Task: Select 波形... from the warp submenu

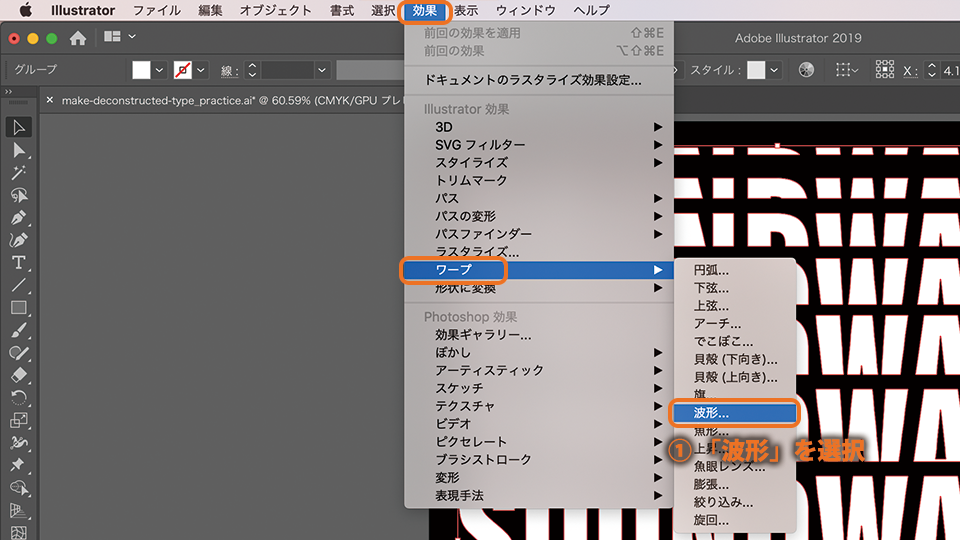Action: coord(734,413)
